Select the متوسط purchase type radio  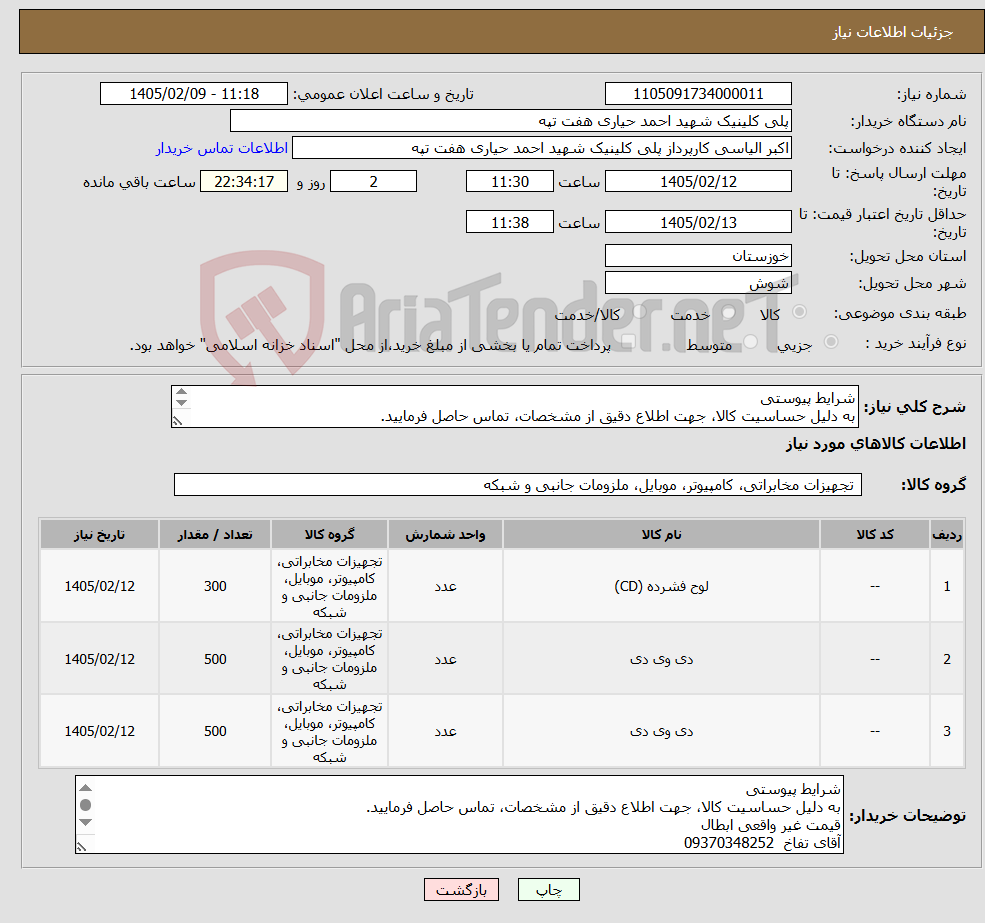751,342
